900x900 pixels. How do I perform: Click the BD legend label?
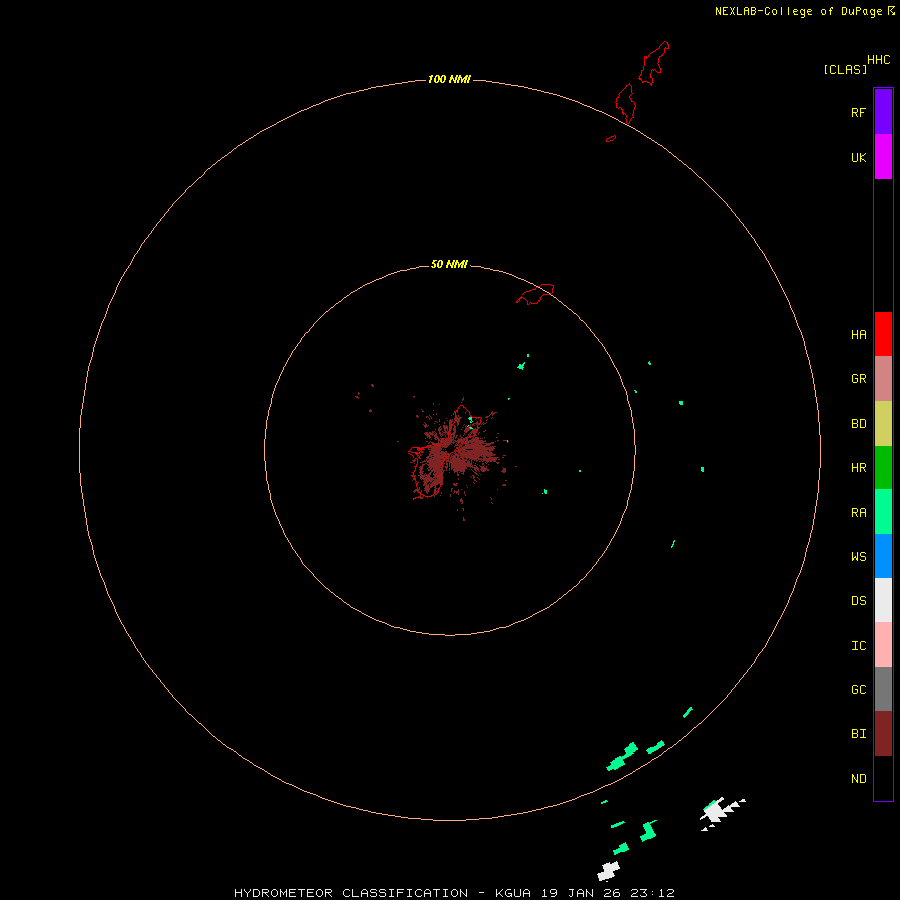(x=858, y=424)
